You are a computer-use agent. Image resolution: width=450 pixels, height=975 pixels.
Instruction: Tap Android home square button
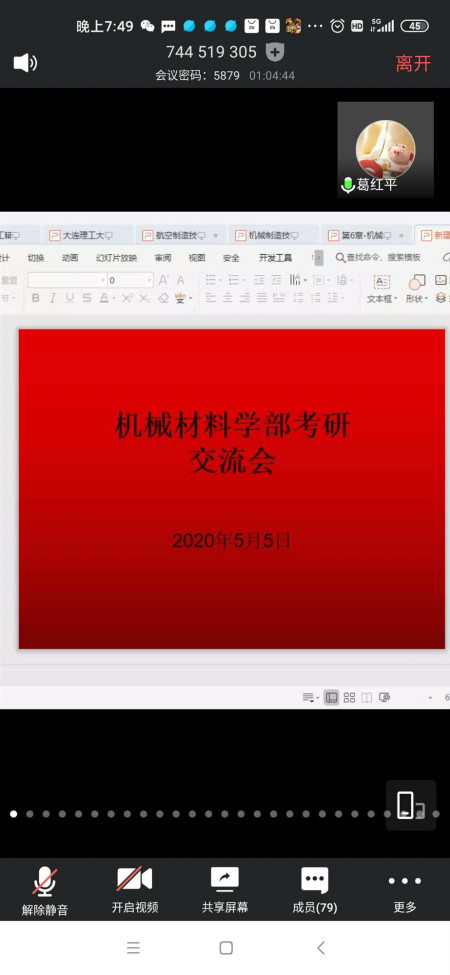[x=226, y=948]
